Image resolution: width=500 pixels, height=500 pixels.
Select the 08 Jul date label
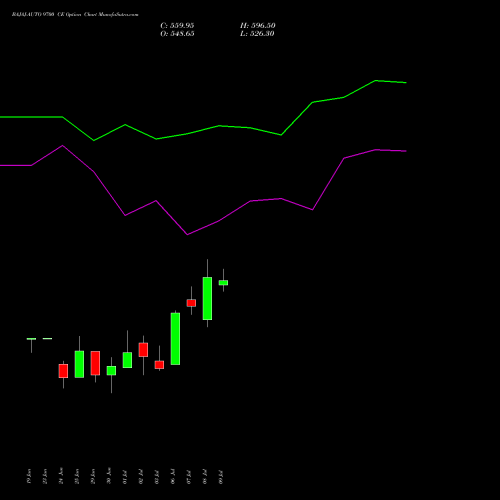(205, 477)
